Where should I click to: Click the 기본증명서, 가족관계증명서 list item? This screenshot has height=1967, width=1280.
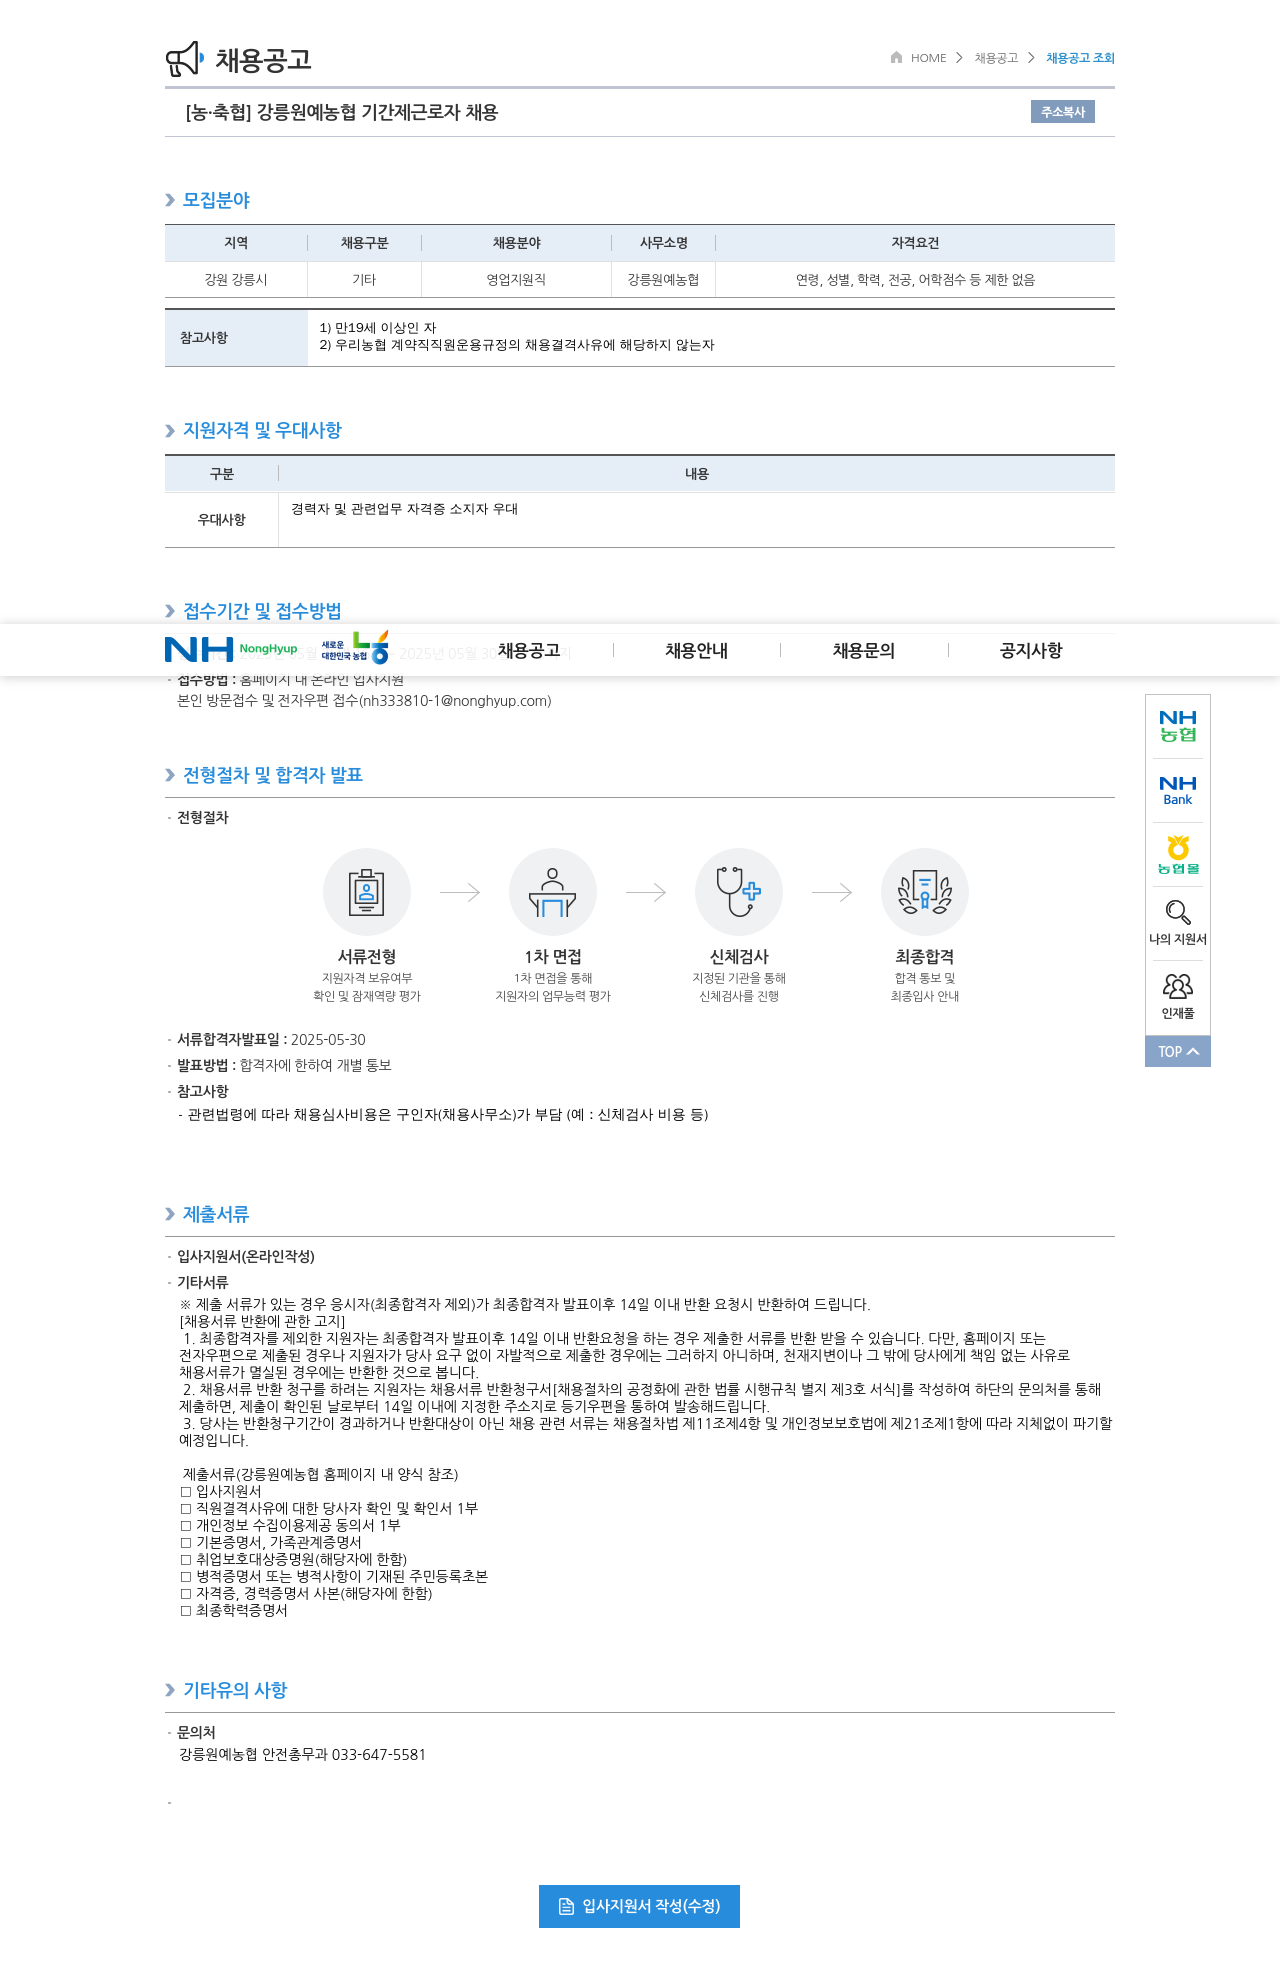271,1542
